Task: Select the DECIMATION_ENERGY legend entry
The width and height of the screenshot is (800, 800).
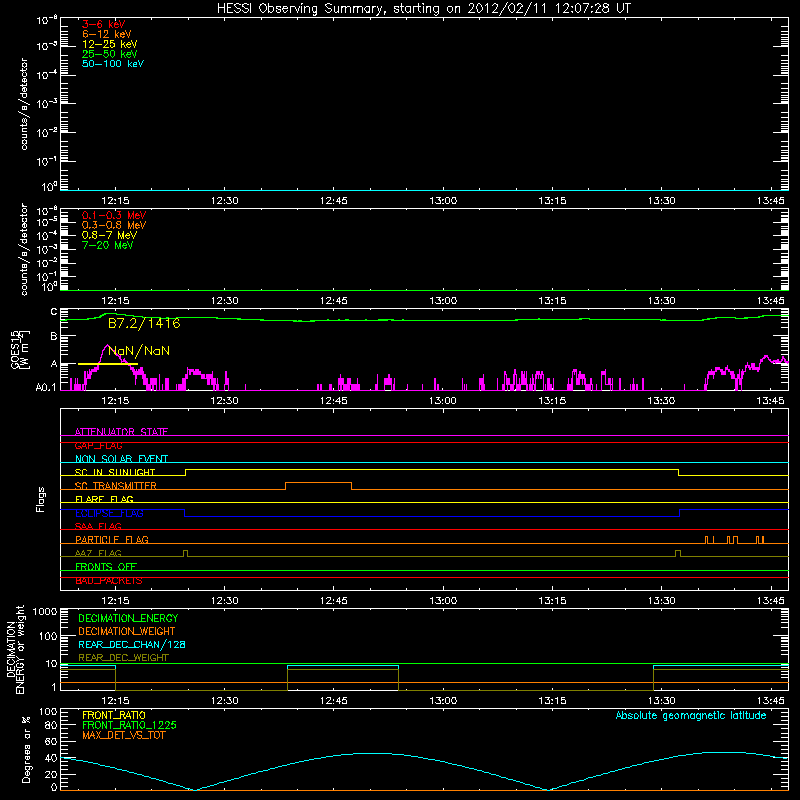Action: tap(128, 618)
